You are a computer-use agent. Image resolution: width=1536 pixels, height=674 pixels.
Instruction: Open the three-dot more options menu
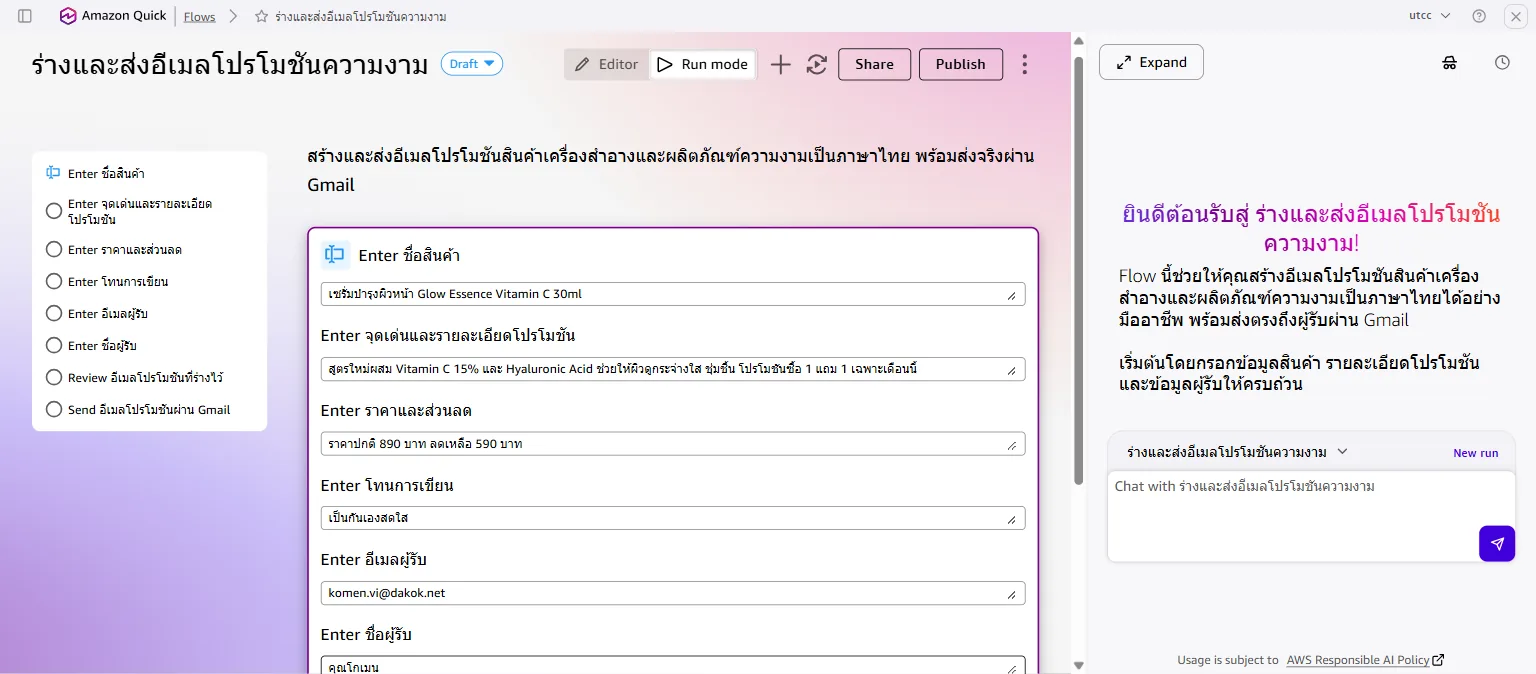point(1024,64)
